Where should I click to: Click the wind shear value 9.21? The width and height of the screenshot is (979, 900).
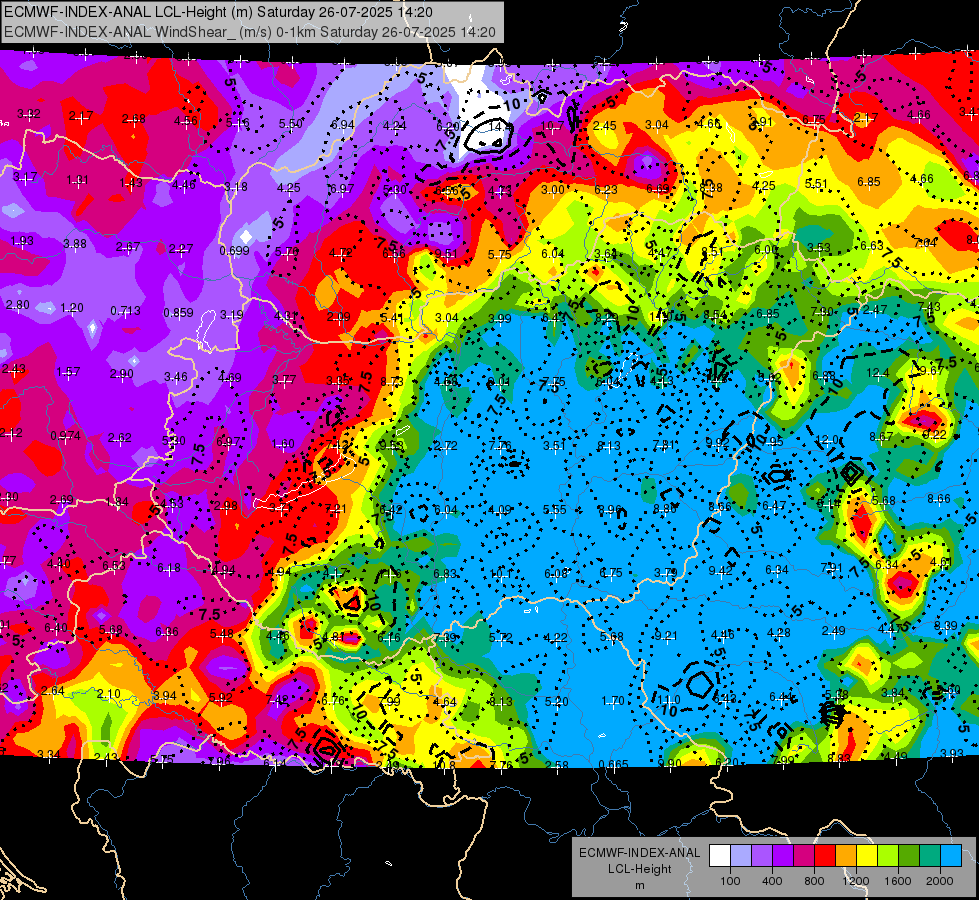(x=666, y=636)
